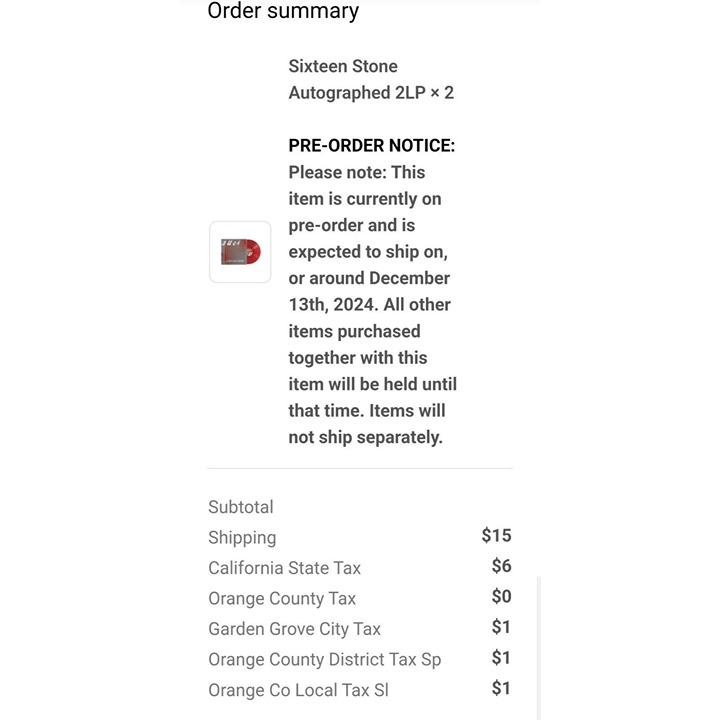The height and width of the screenshot is (720, 720).
Task: Click the vertical scrollbar beside tax amounts
Action: [539, 647]
